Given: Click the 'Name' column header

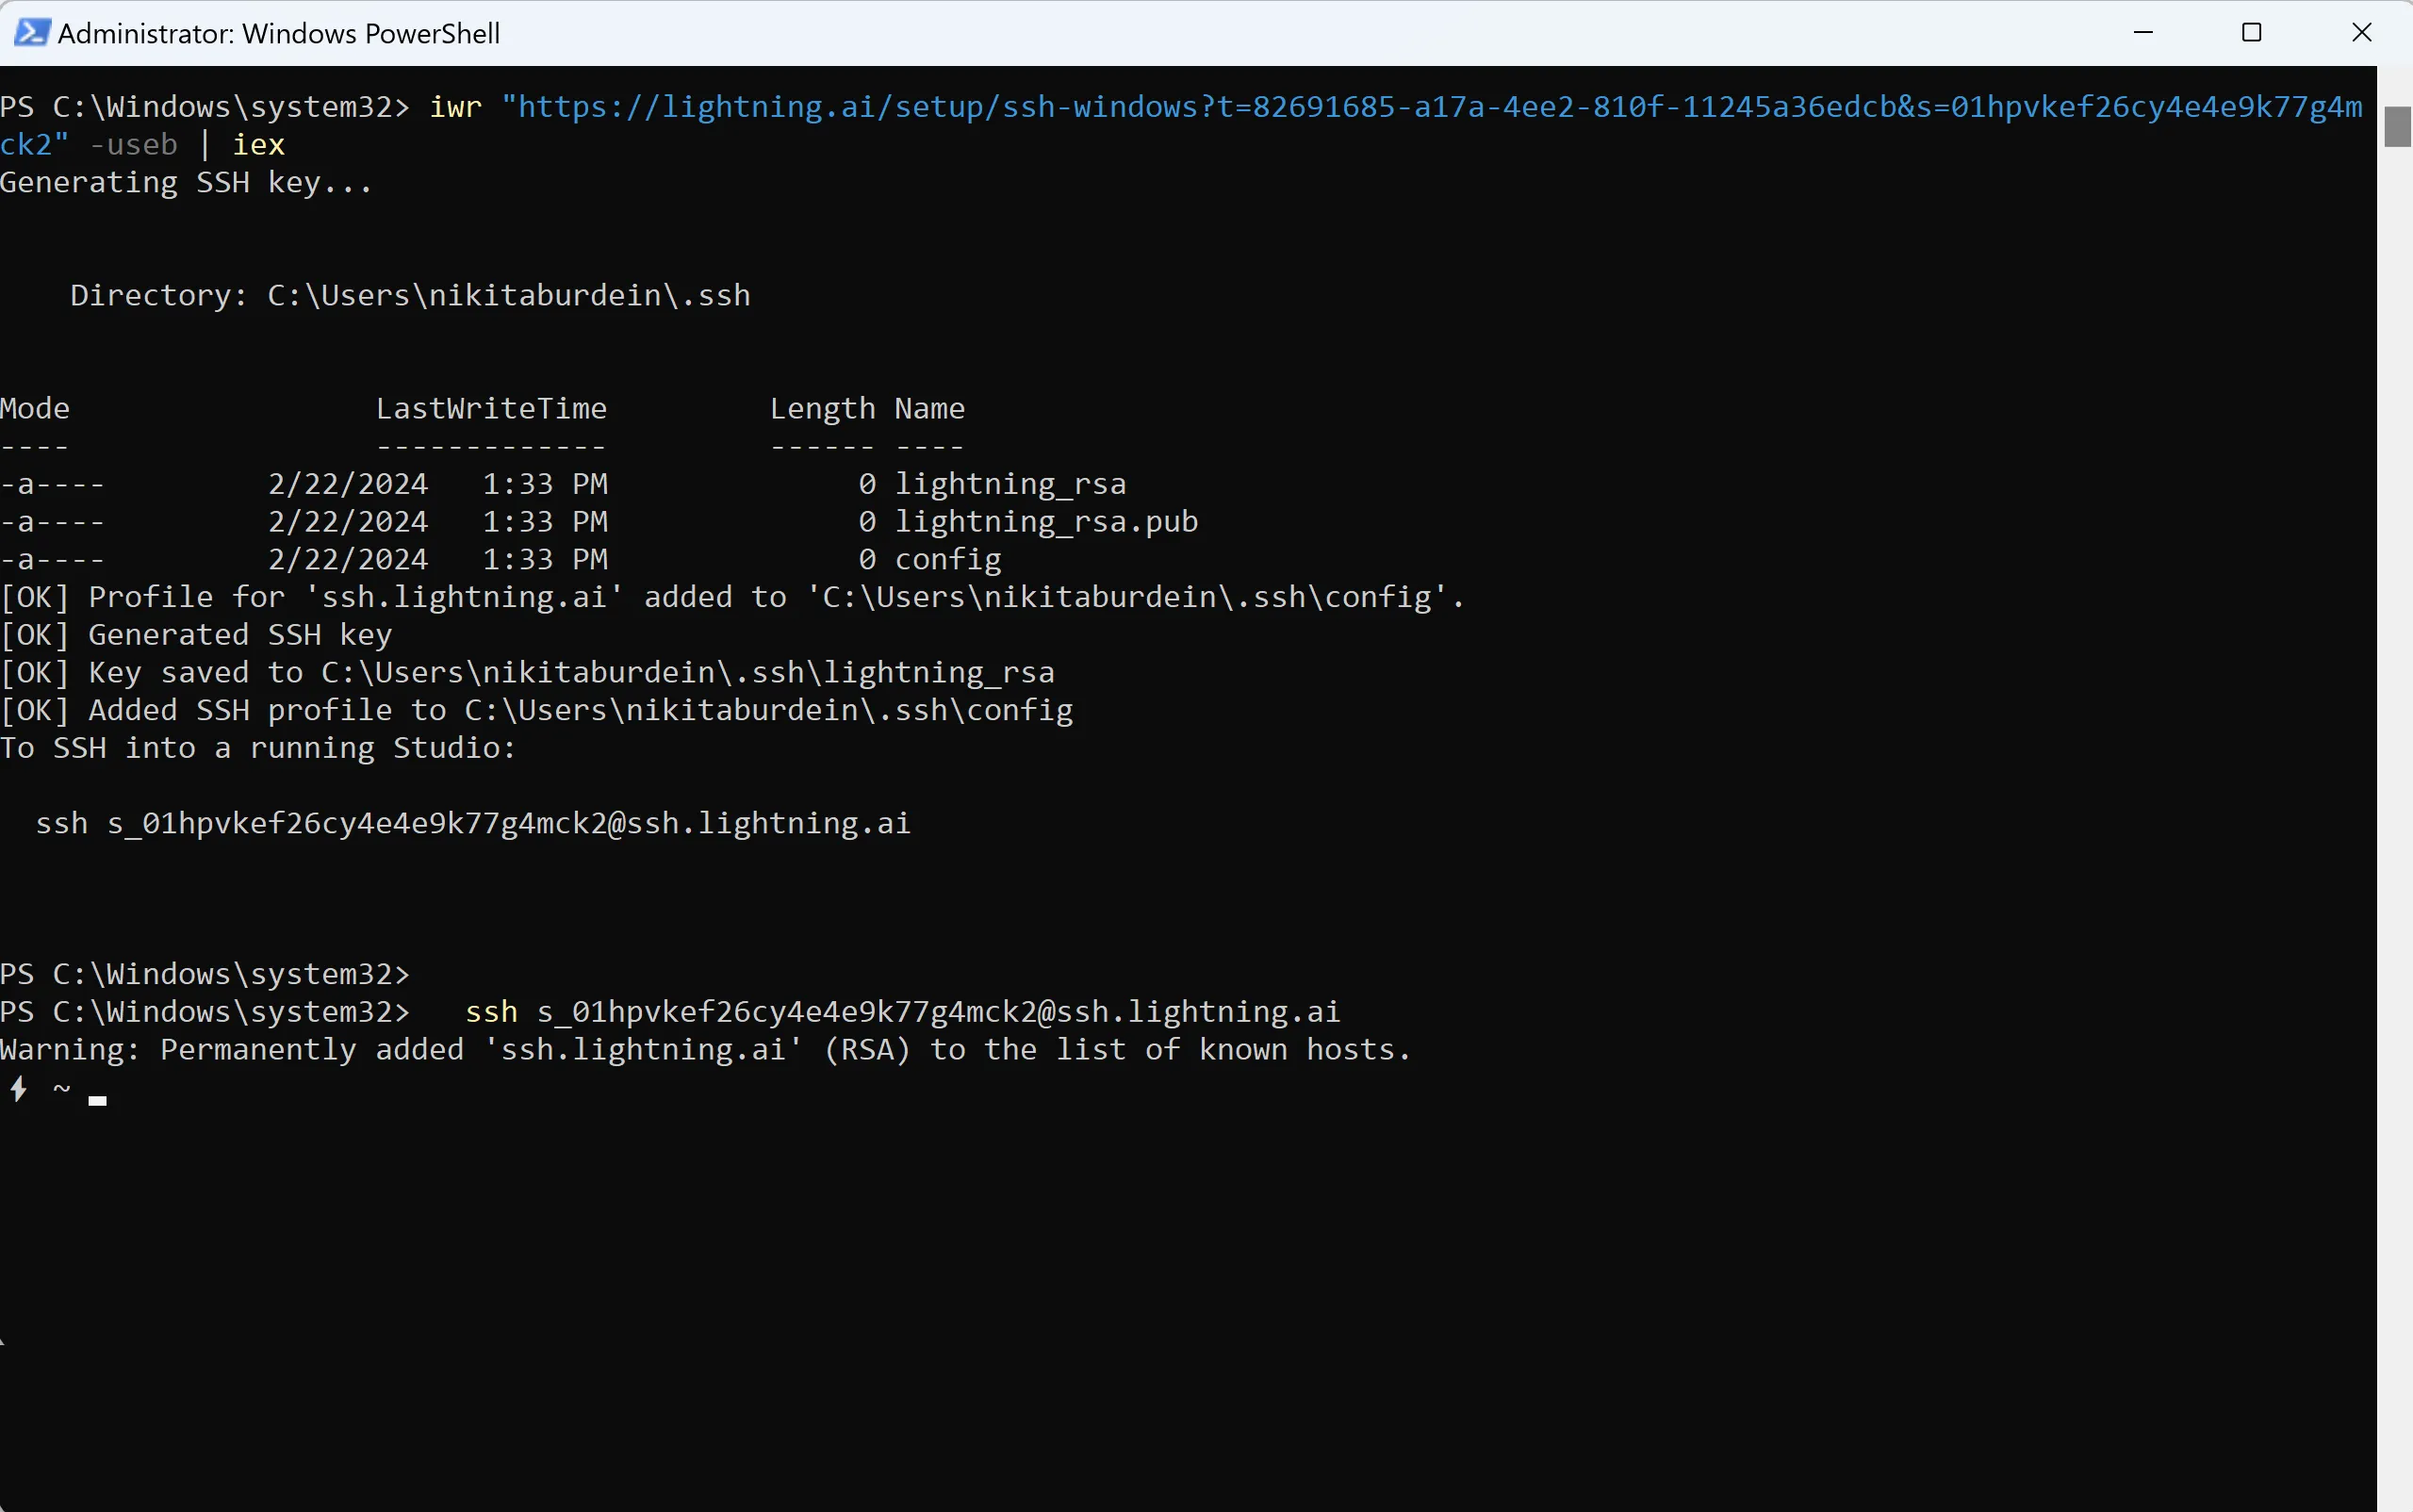Looking at the screenshot, I should (x=929, y=409).
